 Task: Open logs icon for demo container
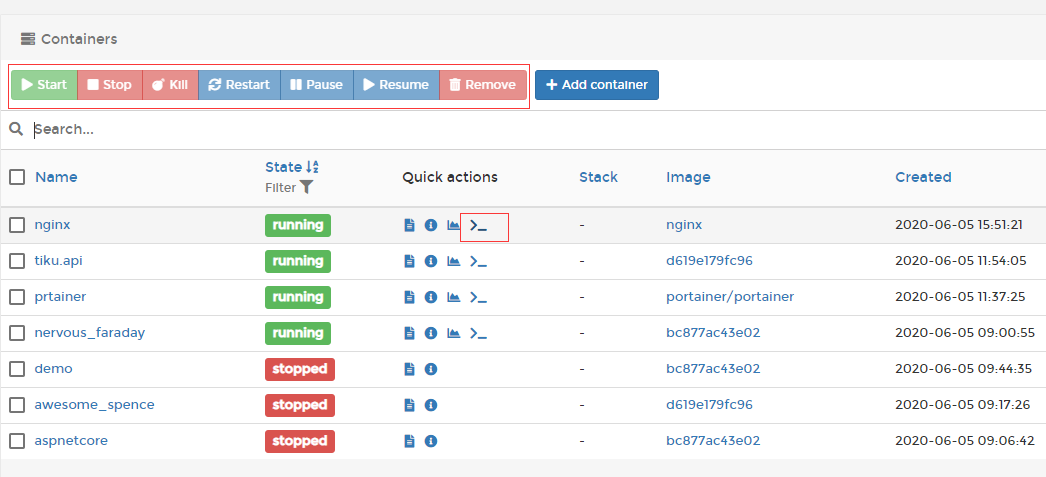coord(409,370)
